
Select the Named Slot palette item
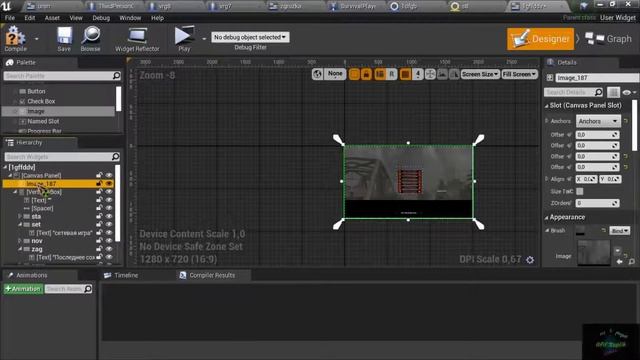tap(43, 121)
